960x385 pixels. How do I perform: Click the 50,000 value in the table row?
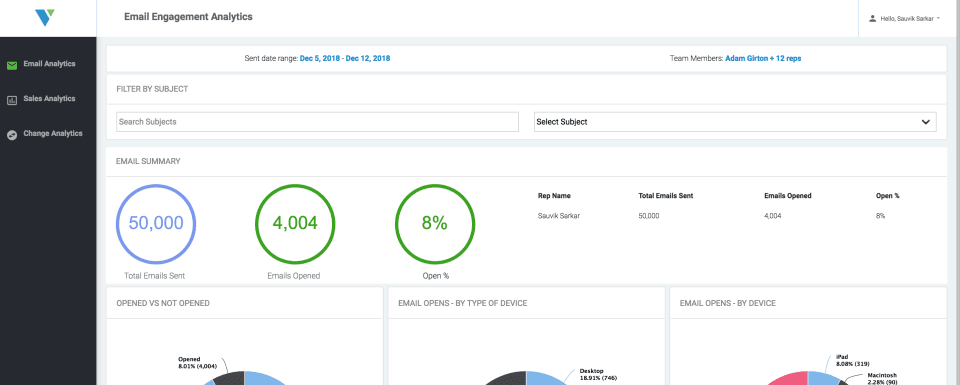tap(648, 217)
